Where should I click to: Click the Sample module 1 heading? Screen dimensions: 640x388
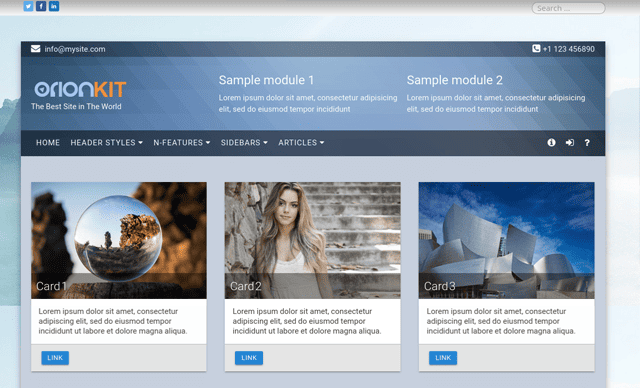(x=266, y=80)
